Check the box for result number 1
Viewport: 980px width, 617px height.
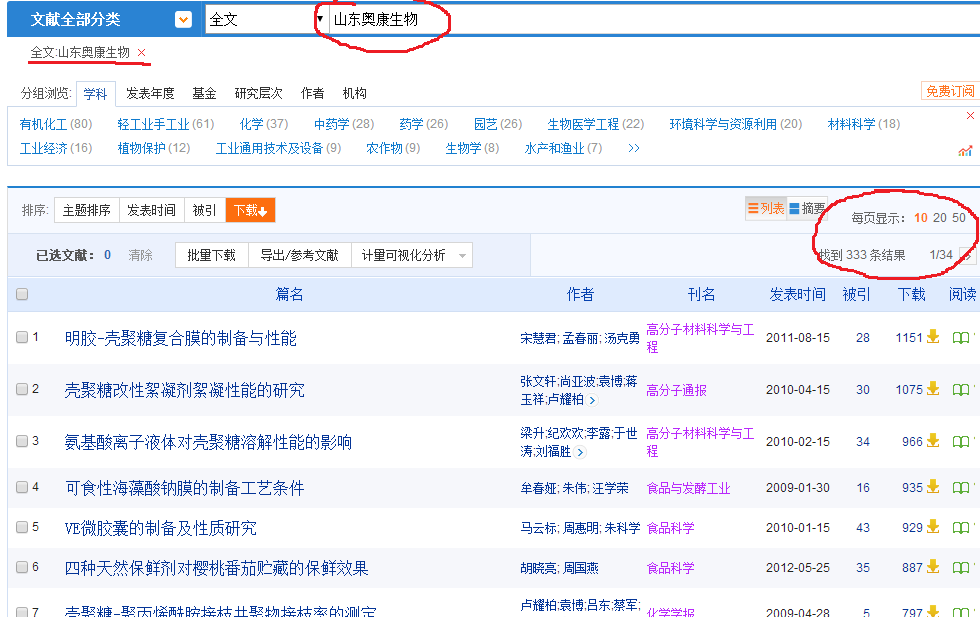point(22,337)
